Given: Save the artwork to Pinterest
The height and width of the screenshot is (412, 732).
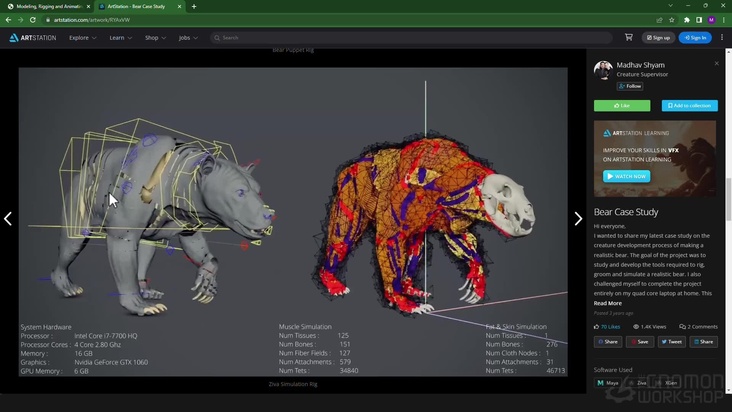Looking at the screenshot, I should pyautogui.click(x=640, y=342).
